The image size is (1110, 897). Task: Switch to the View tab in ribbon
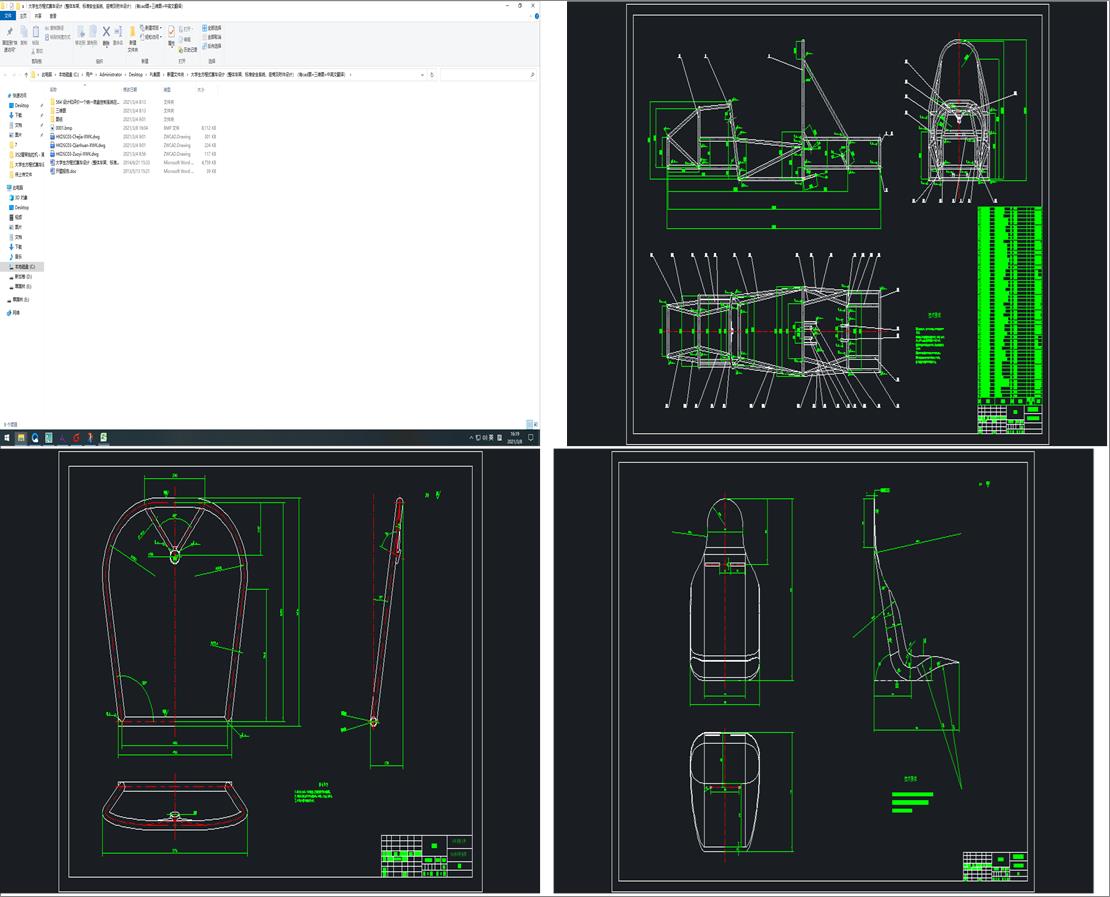[53, 16]
